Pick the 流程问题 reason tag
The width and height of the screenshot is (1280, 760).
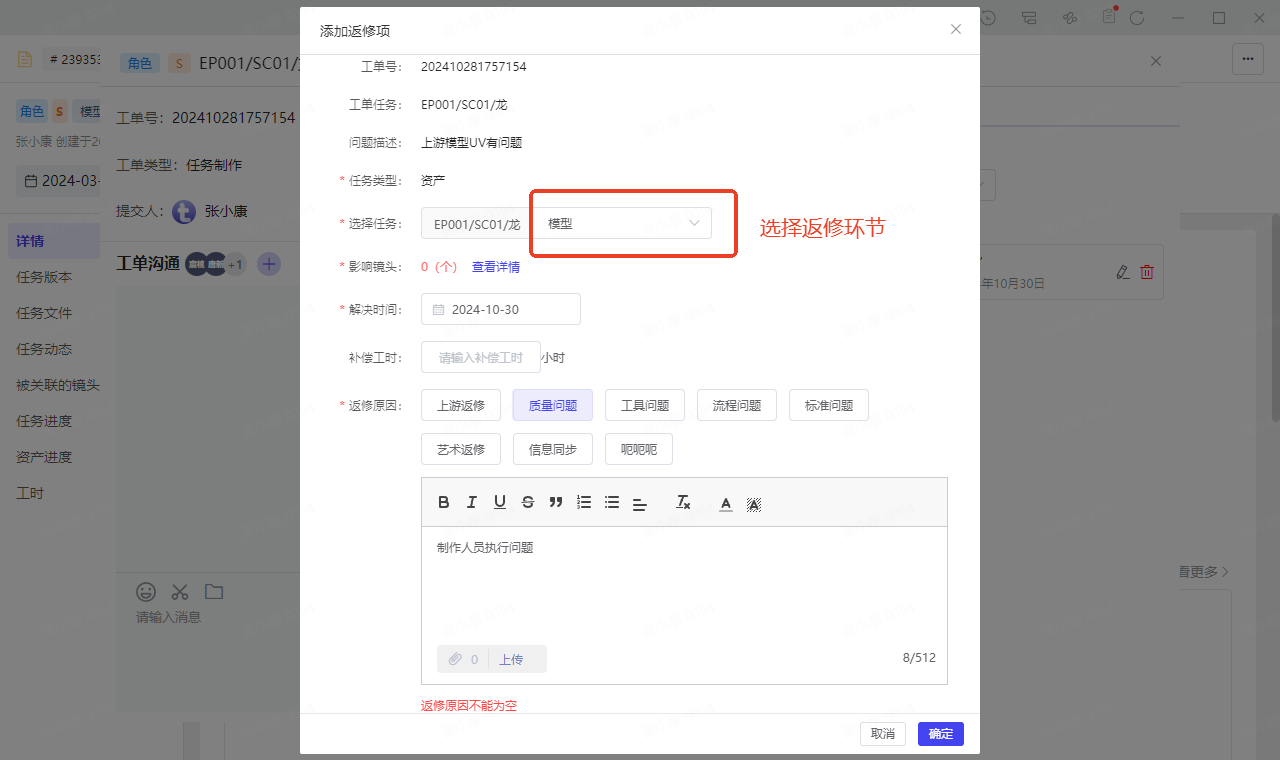[x=736, y=405]
